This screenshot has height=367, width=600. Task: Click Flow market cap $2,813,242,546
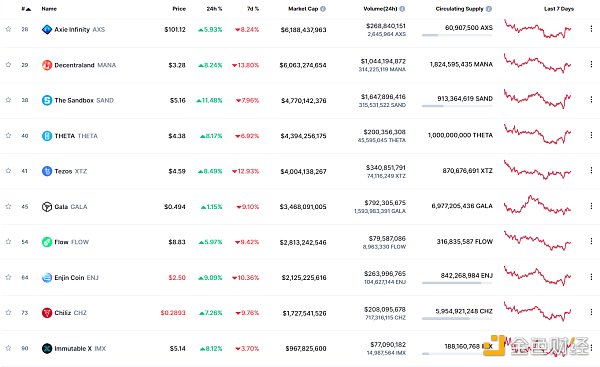(303, 242)
